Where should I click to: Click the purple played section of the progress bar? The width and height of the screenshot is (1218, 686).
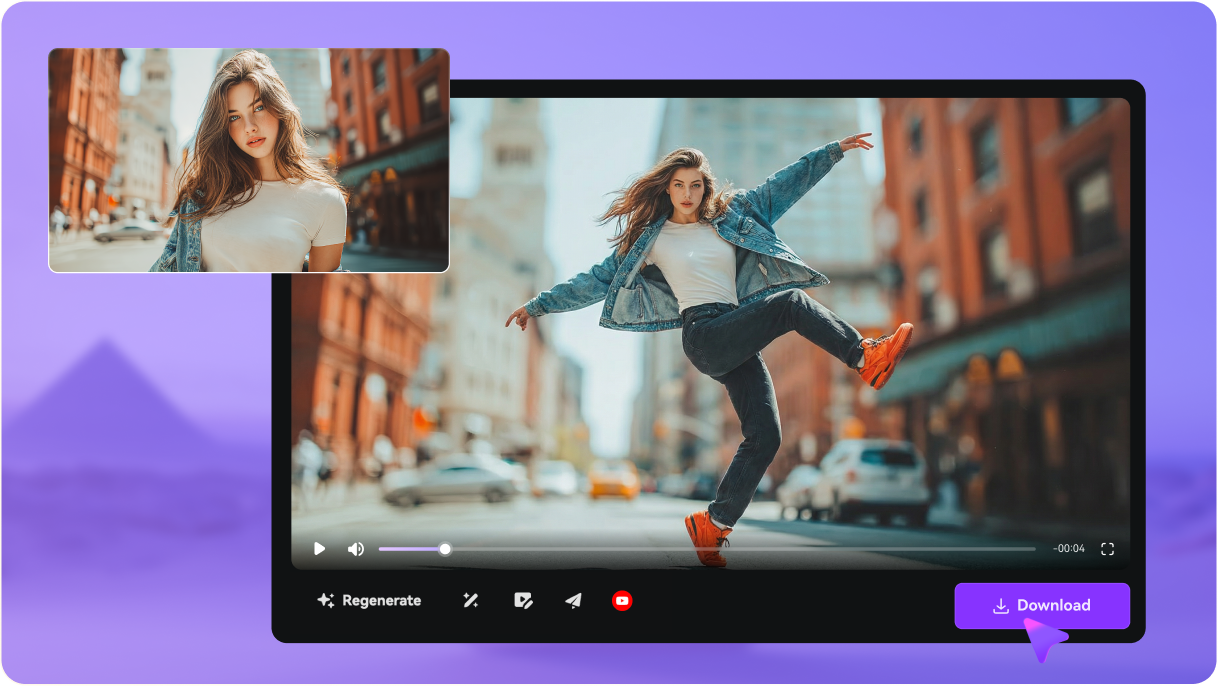[x=410, y=549]
